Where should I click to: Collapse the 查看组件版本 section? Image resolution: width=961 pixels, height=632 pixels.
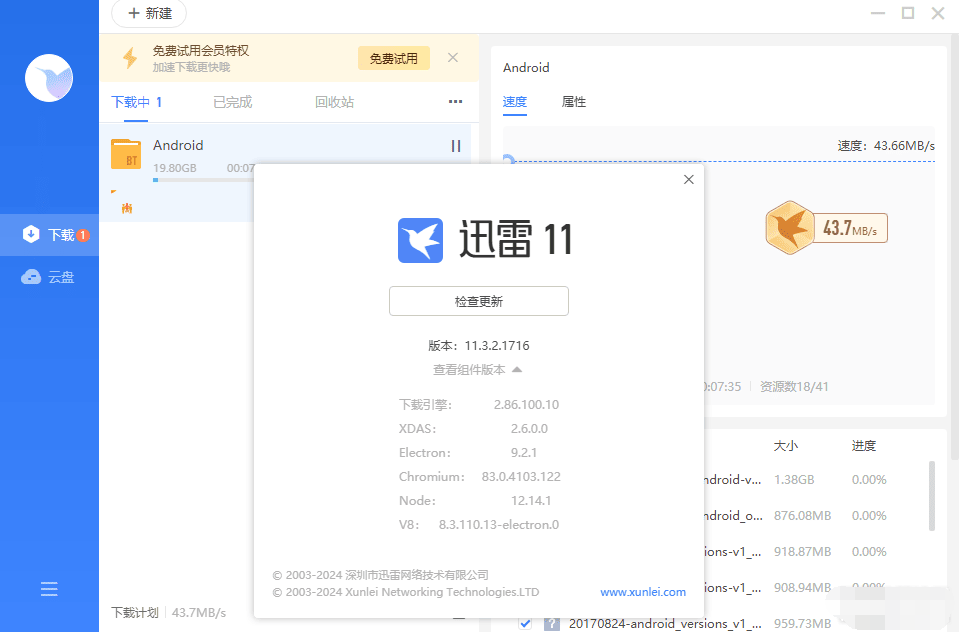click(477, 370)
